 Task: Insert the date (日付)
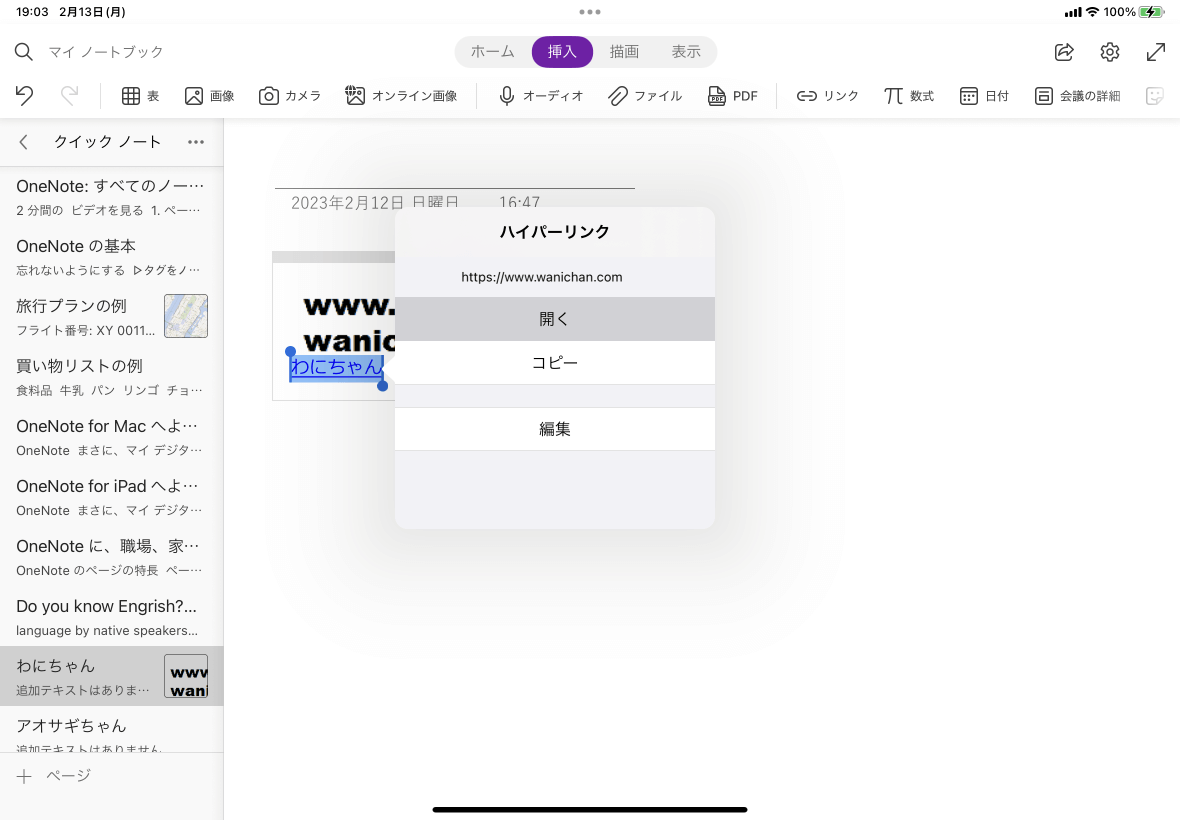pyautogui.click(x=984, y=96)
